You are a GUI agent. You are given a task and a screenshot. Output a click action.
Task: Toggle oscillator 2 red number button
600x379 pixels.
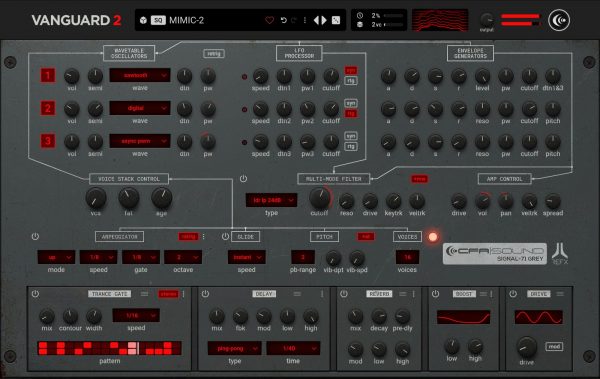(x=48, y=108)
